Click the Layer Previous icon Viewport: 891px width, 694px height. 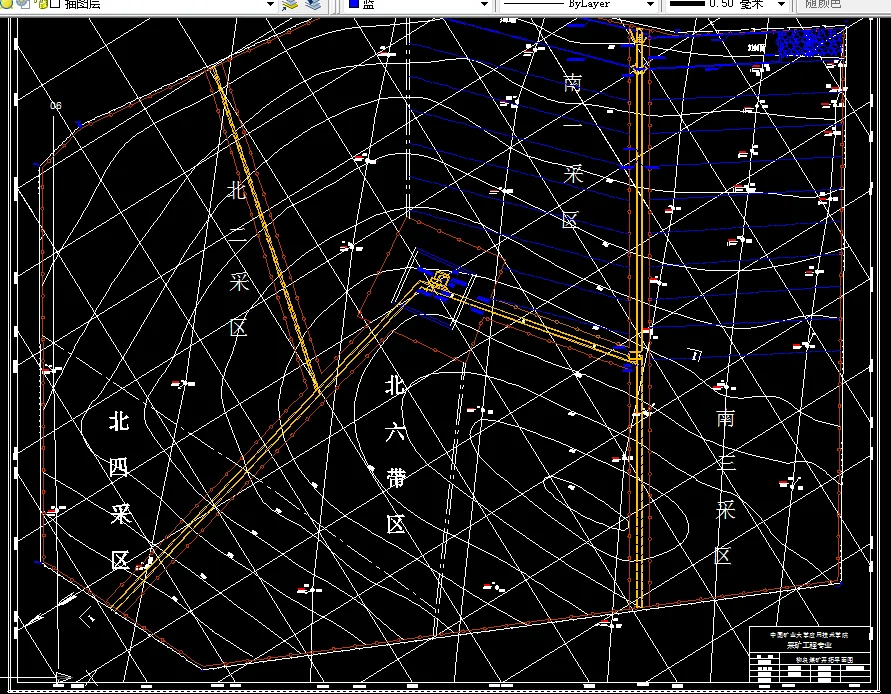pos(314,5)
